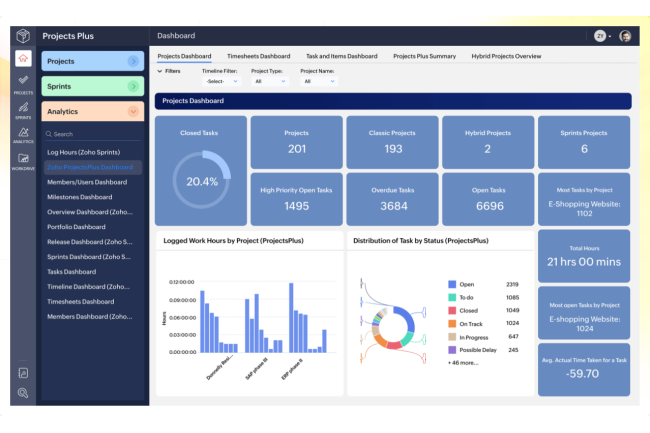Click the In Progress beige swatch
Viewport: 650px width, 433px height.
tap(452, 337)
